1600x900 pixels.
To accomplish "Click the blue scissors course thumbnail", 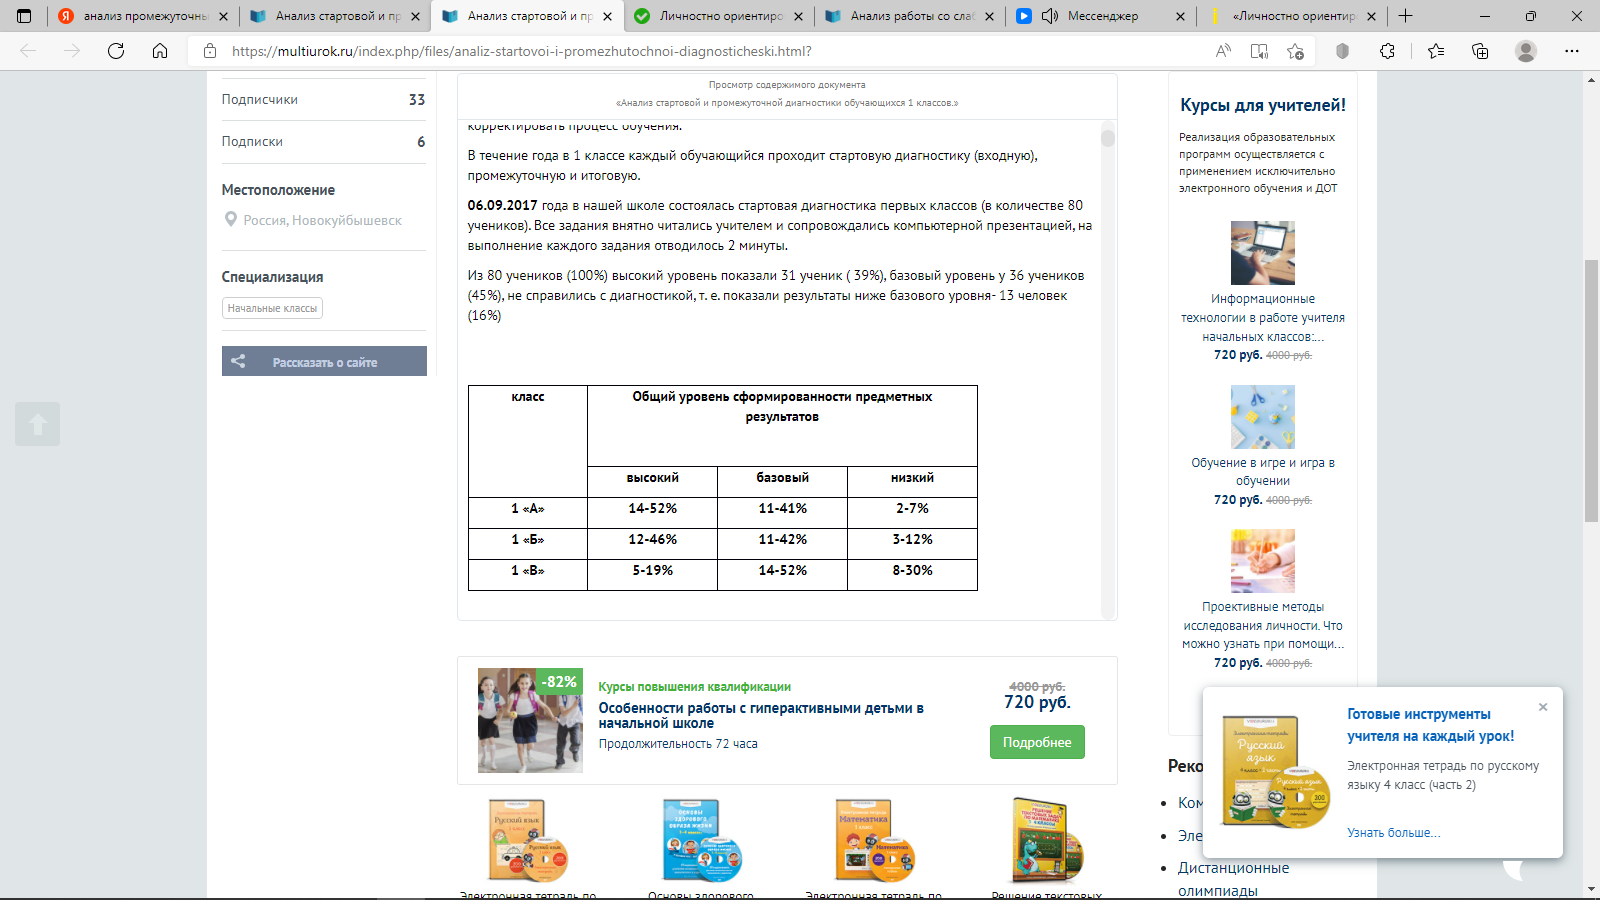I will [1263, 417].
